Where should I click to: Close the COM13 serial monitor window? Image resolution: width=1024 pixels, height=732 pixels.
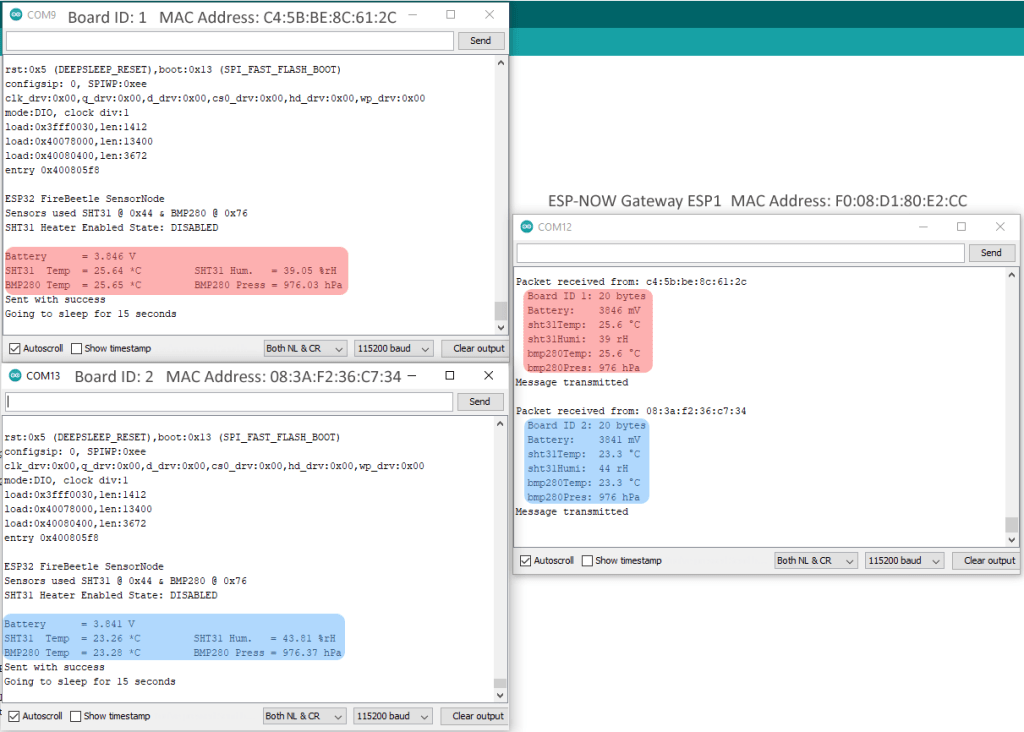click(488, 376)
